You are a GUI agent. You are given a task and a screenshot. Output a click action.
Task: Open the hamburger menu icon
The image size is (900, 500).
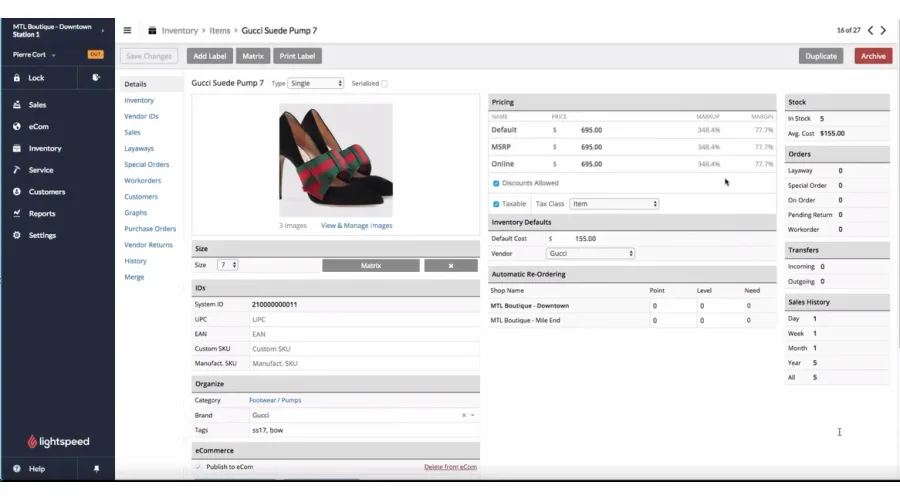coord(127,30)
